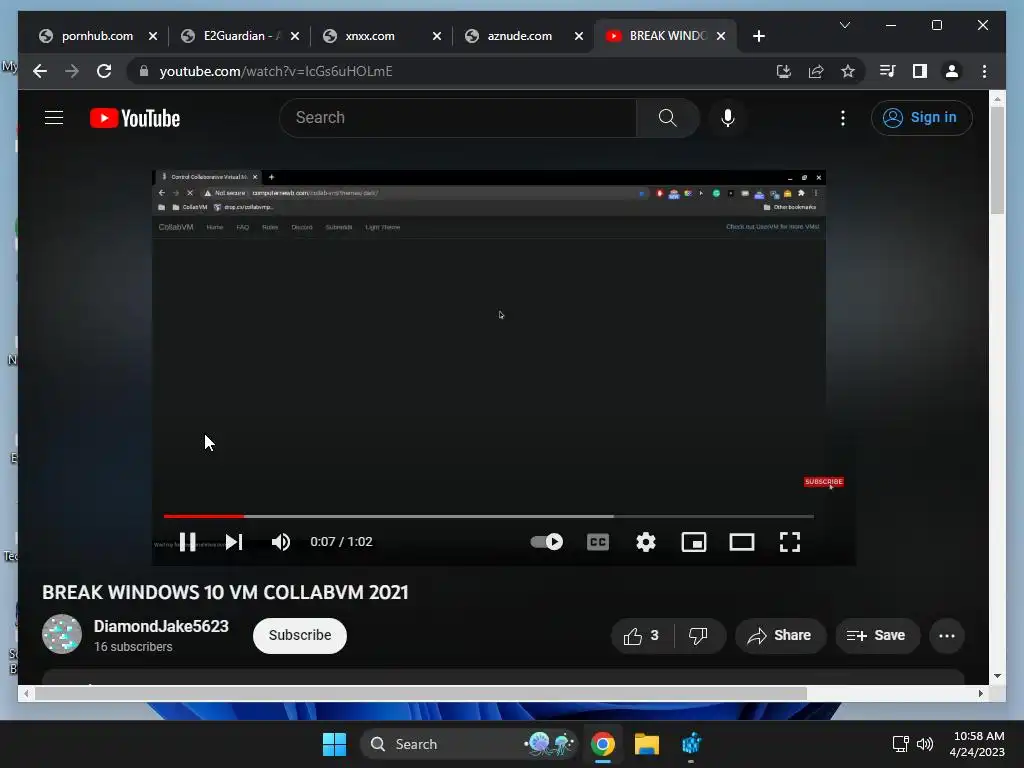Screen dimensions: 1024x768
Task: Switch to the E2Guardian tab
Action: tap(242, 36)
